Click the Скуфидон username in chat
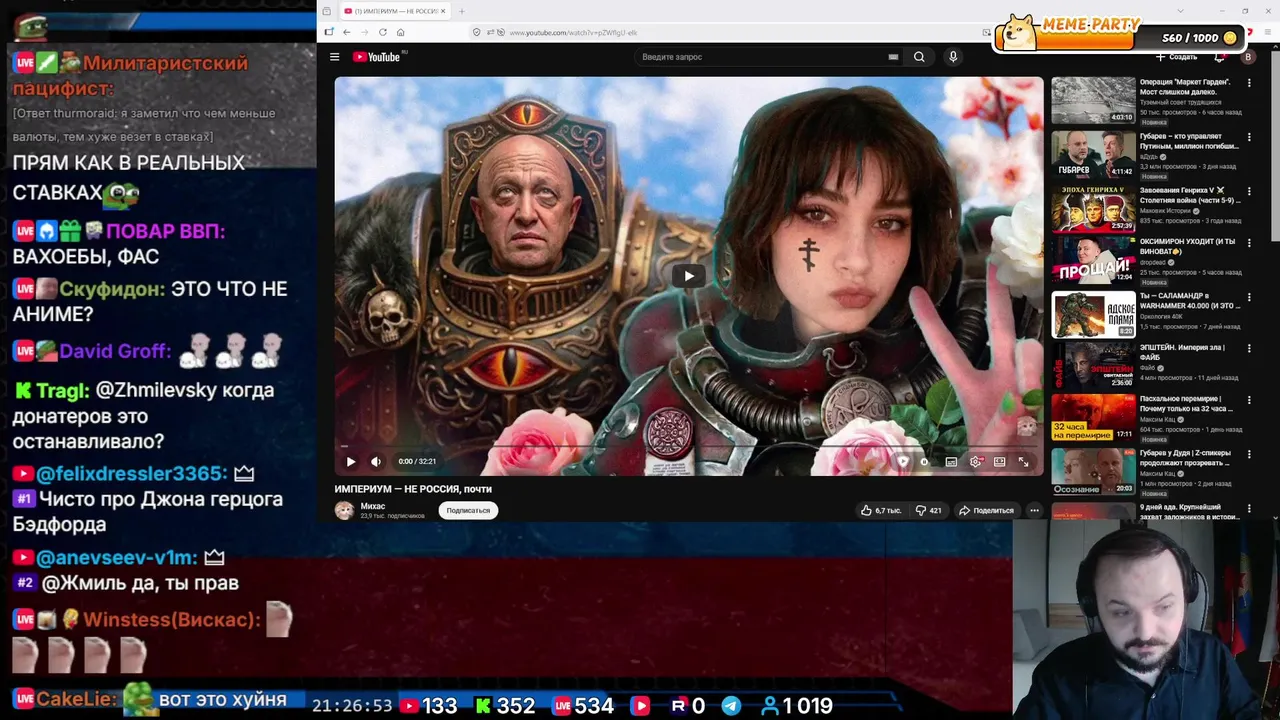This screenshot has height=720, width=1280. [x=112, y=289]
